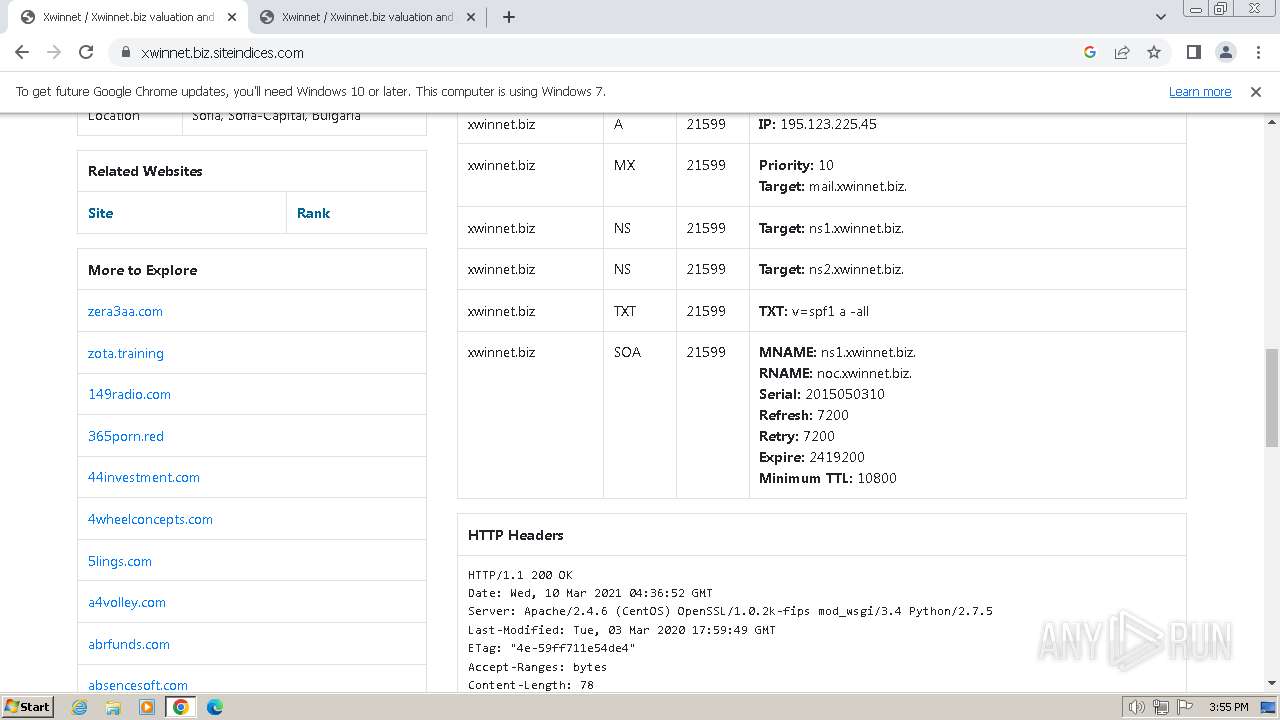Open Chrome profile avatar
This screenshot has height=720, width=1280.
point(1226,52)
